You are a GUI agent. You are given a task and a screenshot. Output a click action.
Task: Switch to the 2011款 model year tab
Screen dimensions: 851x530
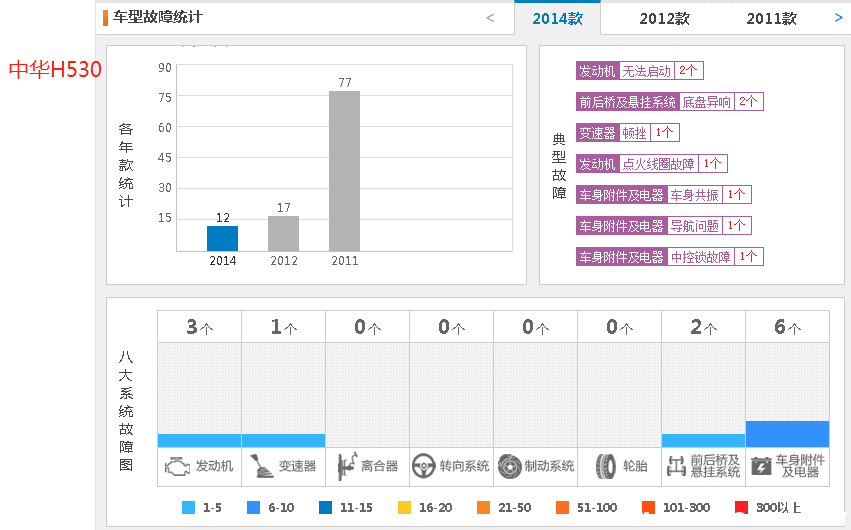pos(771,18)
